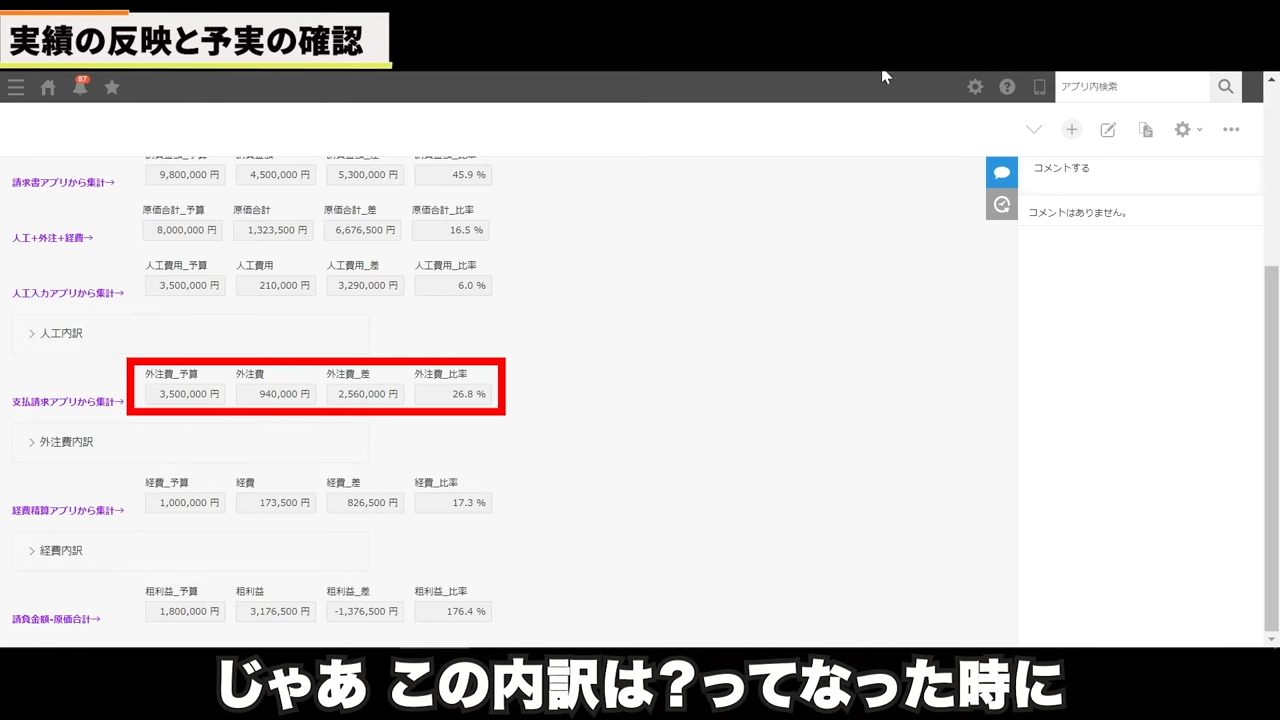Viewport: 1280px width, 720px height.
Task: Click the コメントする comment box
Action: pos(1140,169)
